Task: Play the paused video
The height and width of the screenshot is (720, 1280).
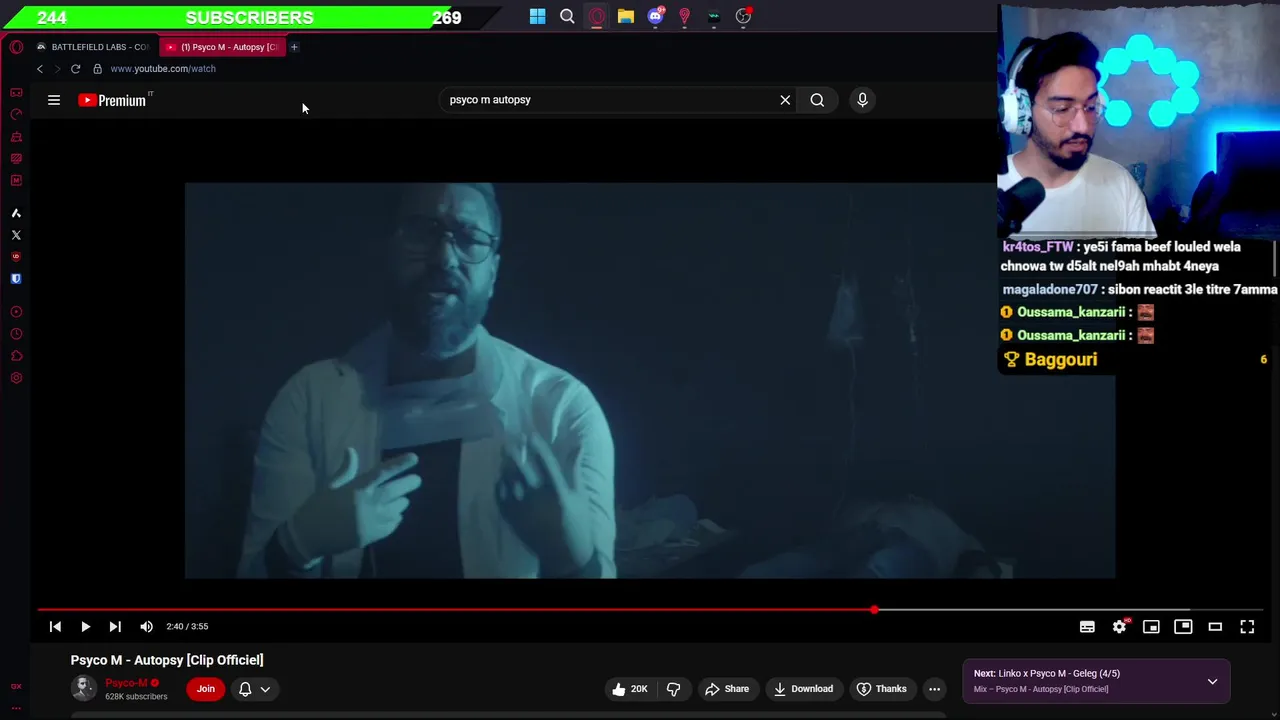Action: [85, 626]
